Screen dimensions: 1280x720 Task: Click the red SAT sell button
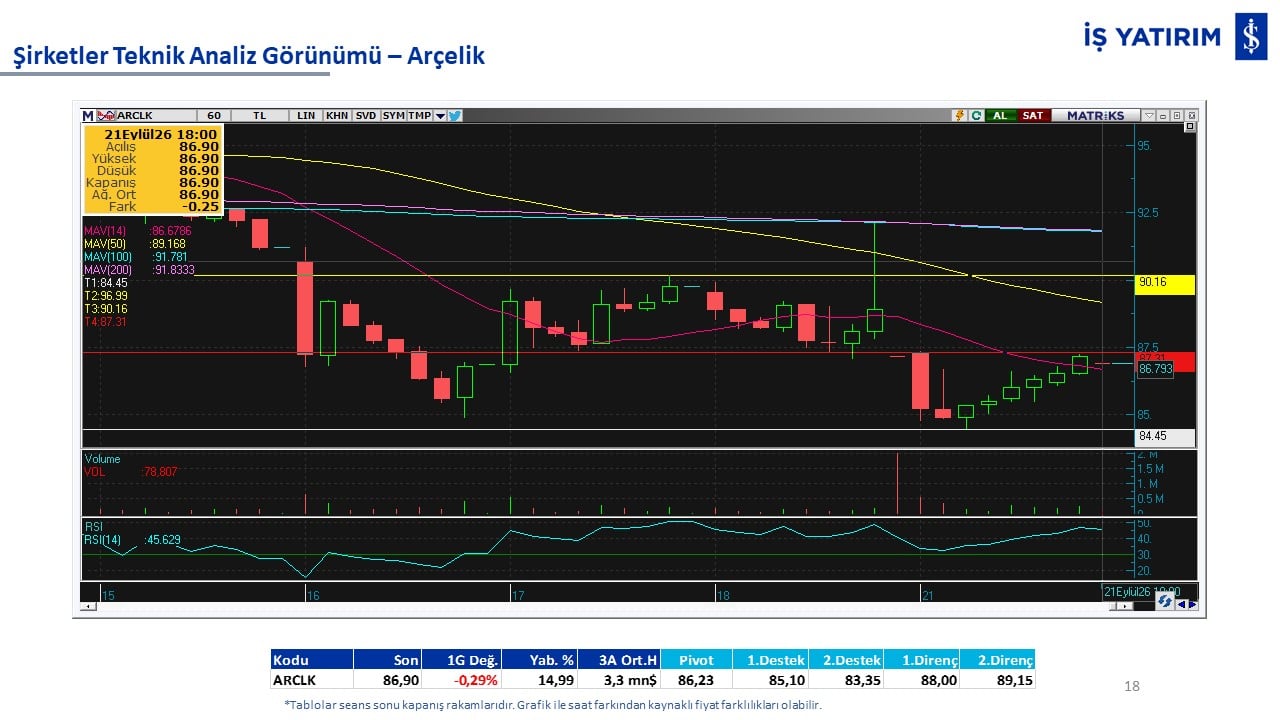[x=1033, y=115]
